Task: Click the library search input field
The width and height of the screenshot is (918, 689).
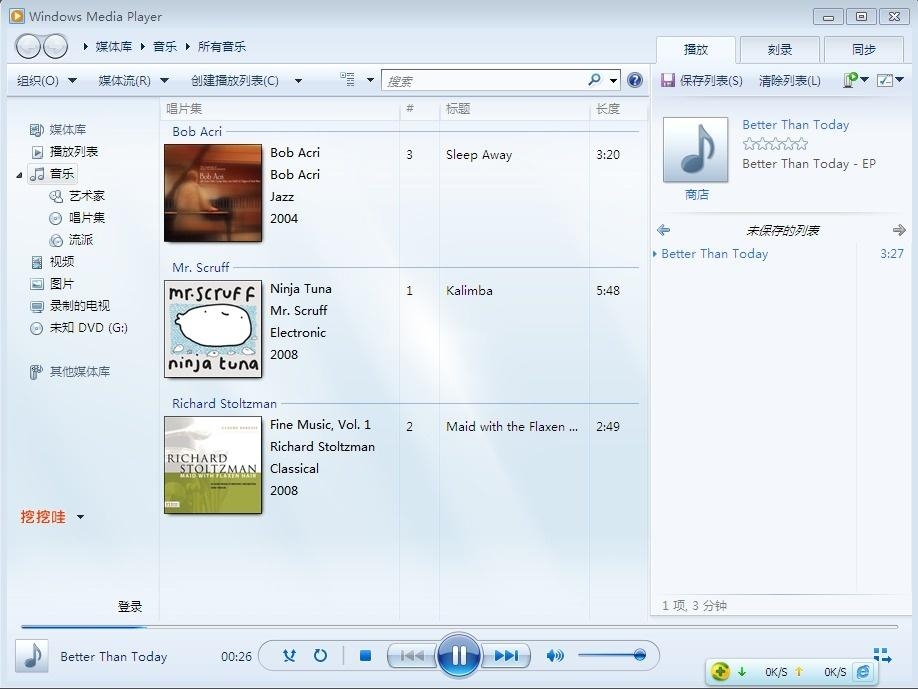Action: click(483, 81)
